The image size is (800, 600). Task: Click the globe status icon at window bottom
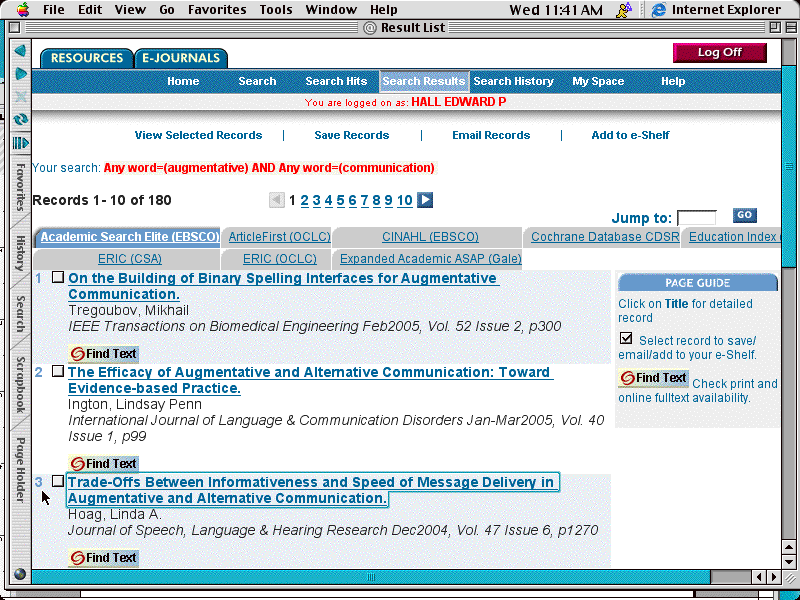click(x=20, y=574)
